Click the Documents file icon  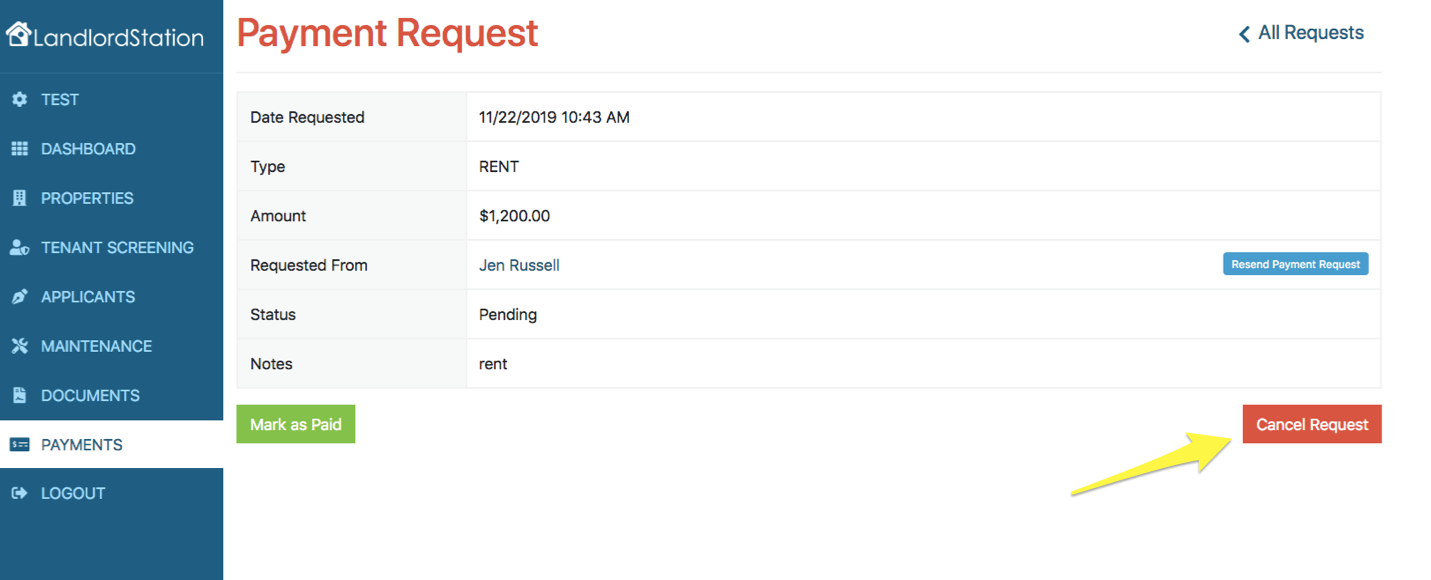click(19, 395)
